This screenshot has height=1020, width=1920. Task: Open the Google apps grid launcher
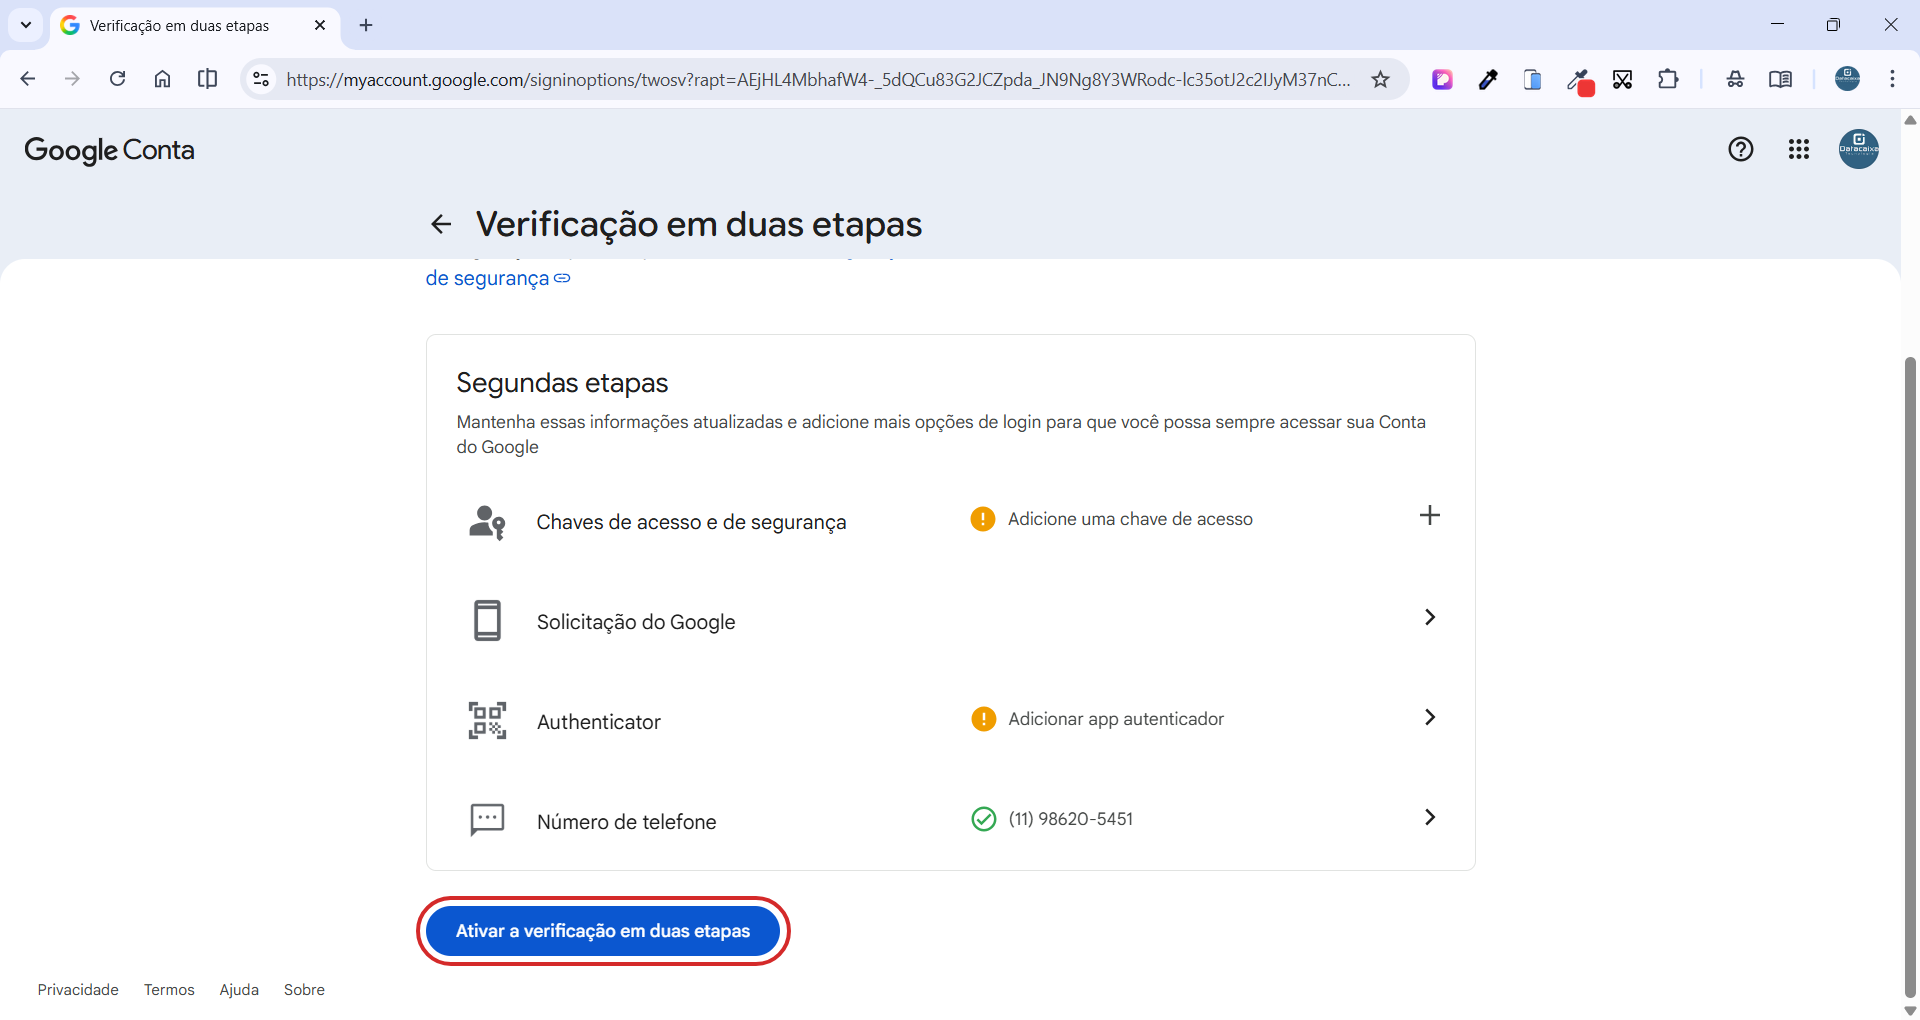(1799, 149)
